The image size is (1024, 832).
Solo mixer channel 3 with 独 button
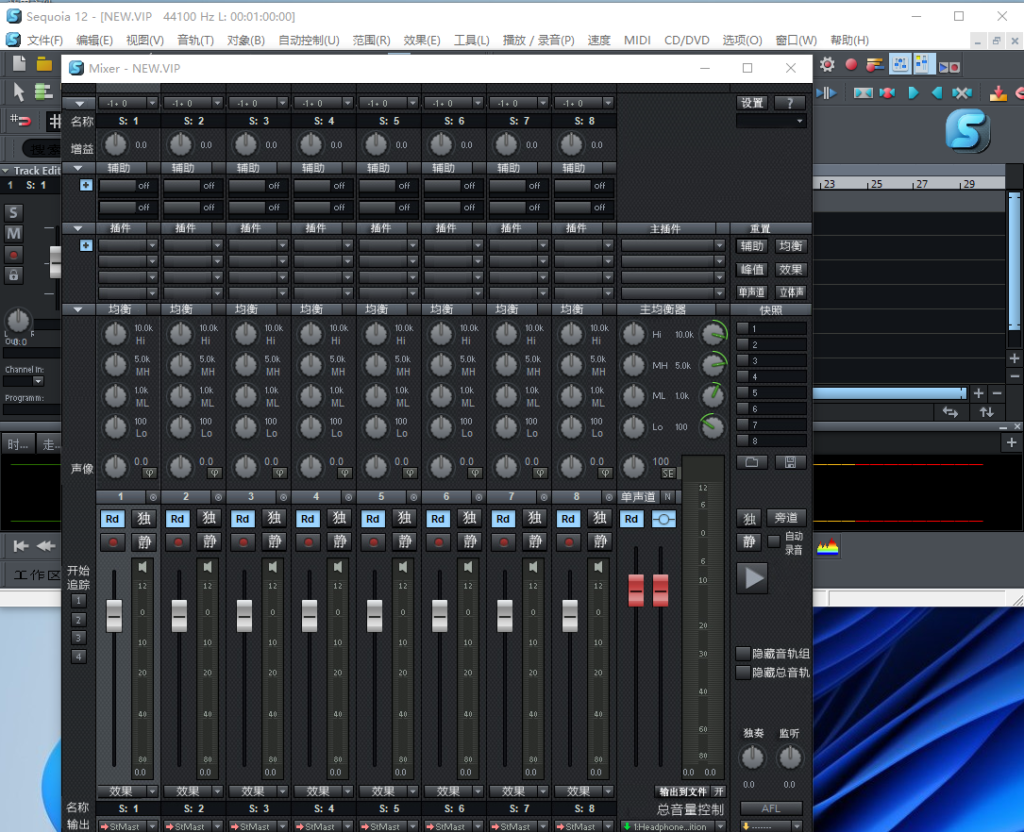274,519
